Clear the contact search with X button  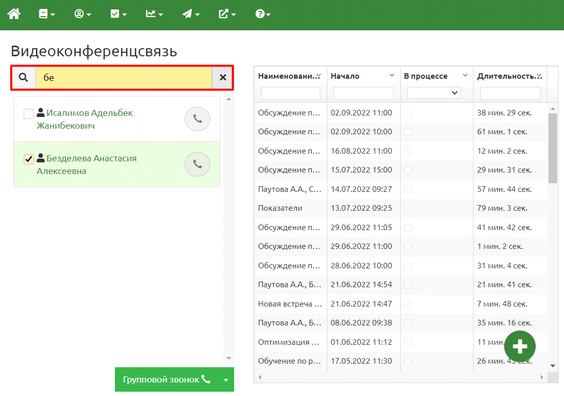(x=223, y=77)
